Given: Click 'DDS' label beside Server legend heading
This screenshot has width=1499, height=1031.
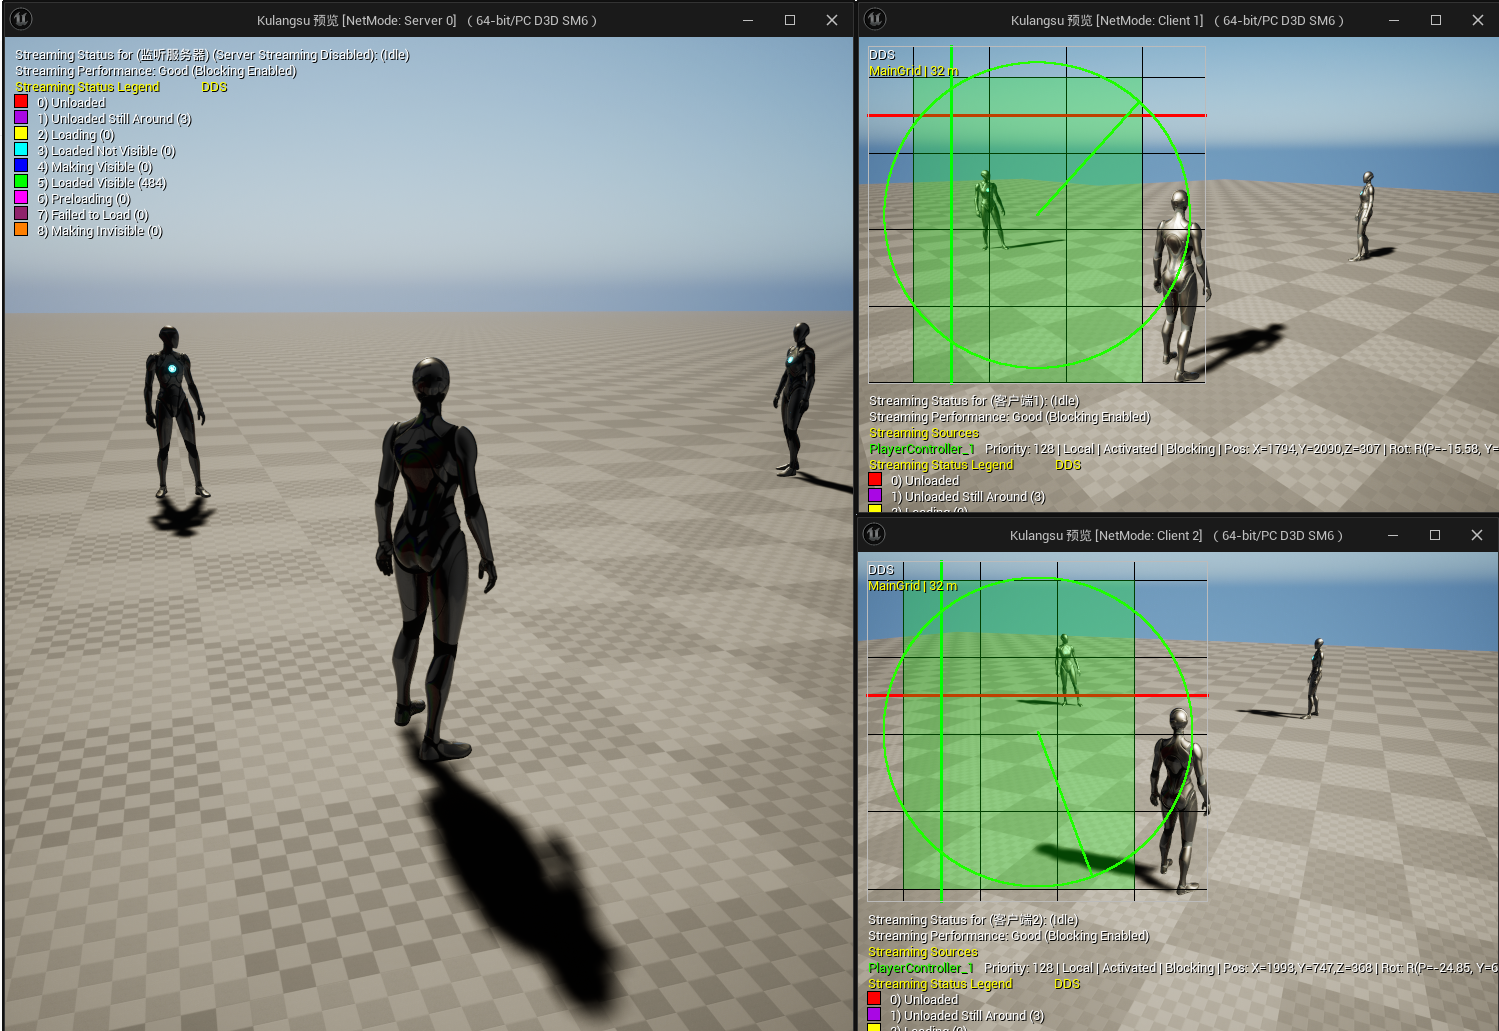Looking at the screenshot, I should 214,87.
